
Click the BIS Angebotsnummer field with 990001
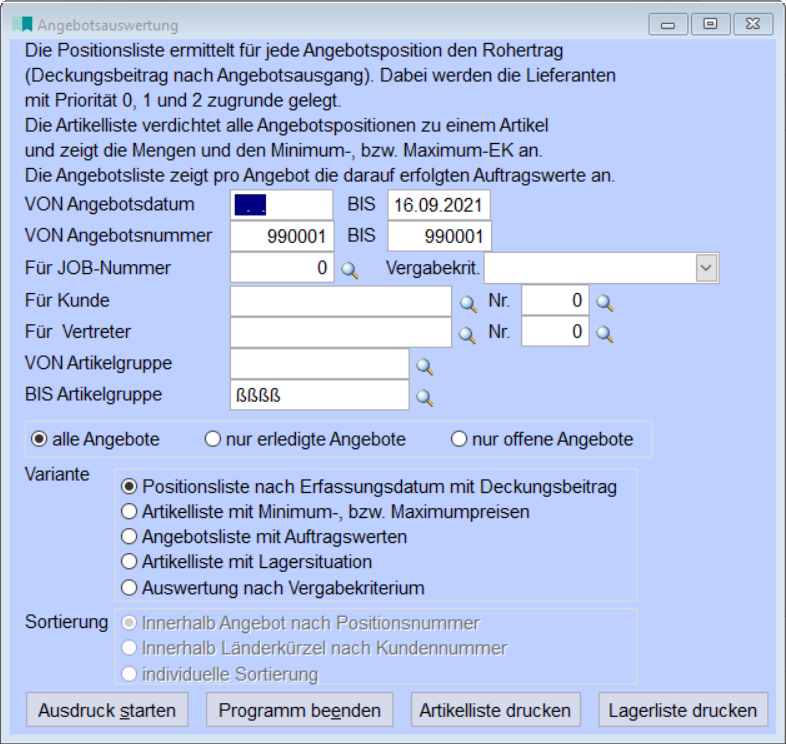click(x=440, y=236)
